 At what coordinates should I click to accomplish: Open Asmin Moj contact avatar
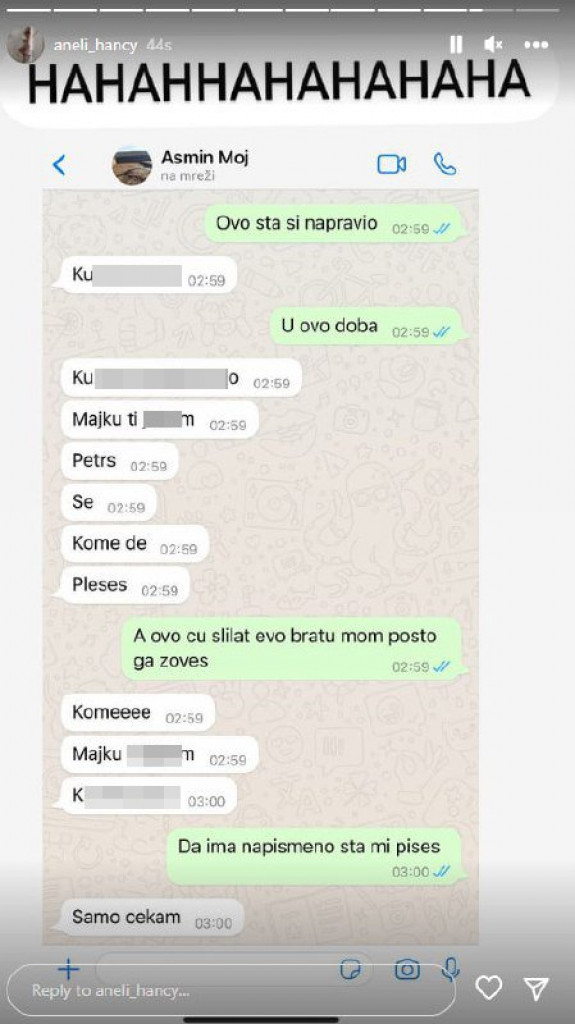(132, 166)
